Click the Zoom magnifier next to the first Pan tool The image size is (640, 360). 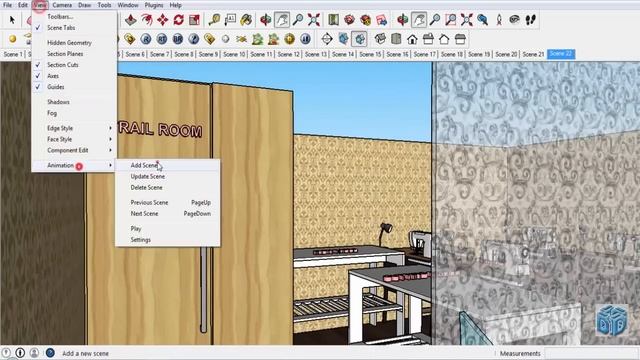pyautogui.click(x=298, y=20)
